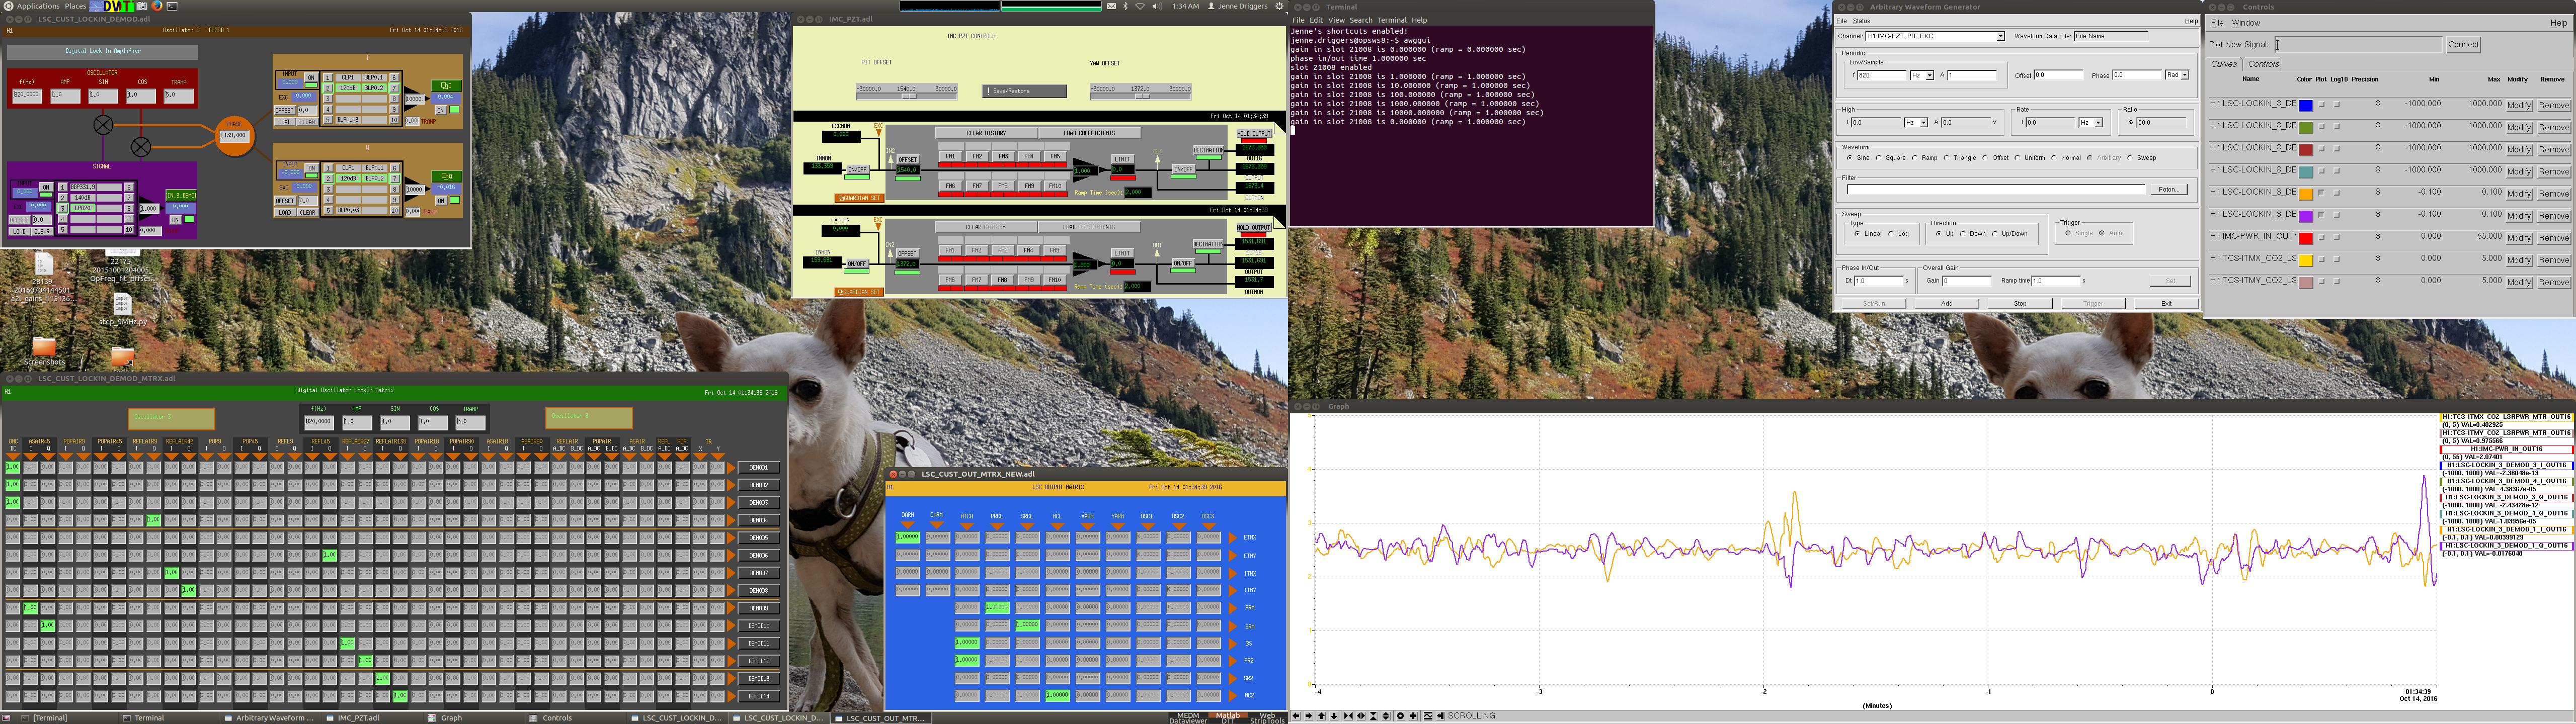Image resolution: width=2576 pixels, height=724 pixels.
Task: Click the down arrow icon in Graph toolbar
Action: pos(1334,716)
